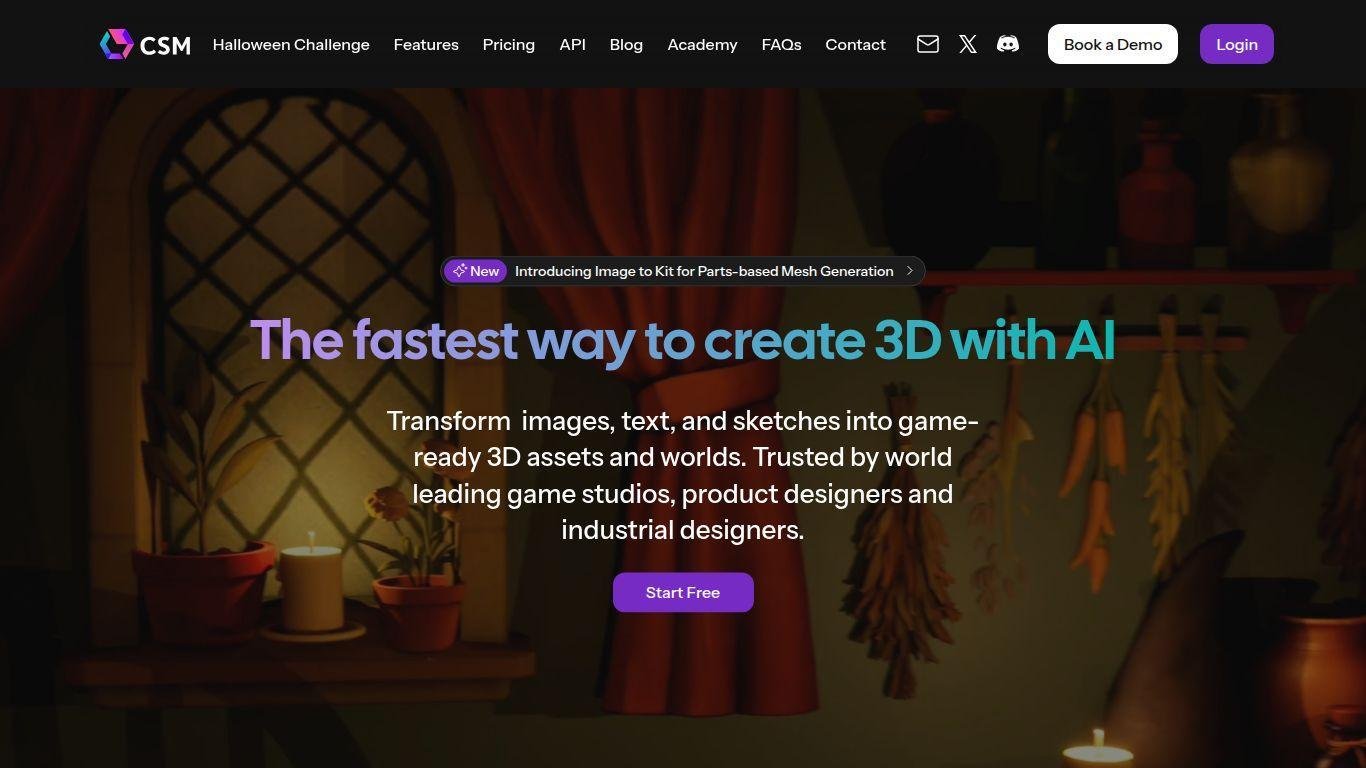Open the Discord icon in header
Viewport: 1366px width, 768px height.
pyautogui.click(x=1007, y=44)
